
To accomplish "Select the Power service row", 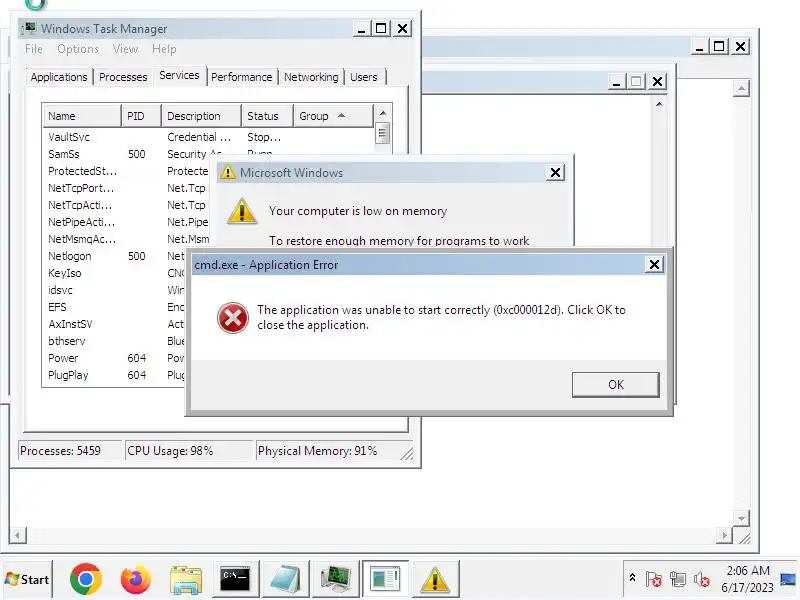I will click(115, 358).
